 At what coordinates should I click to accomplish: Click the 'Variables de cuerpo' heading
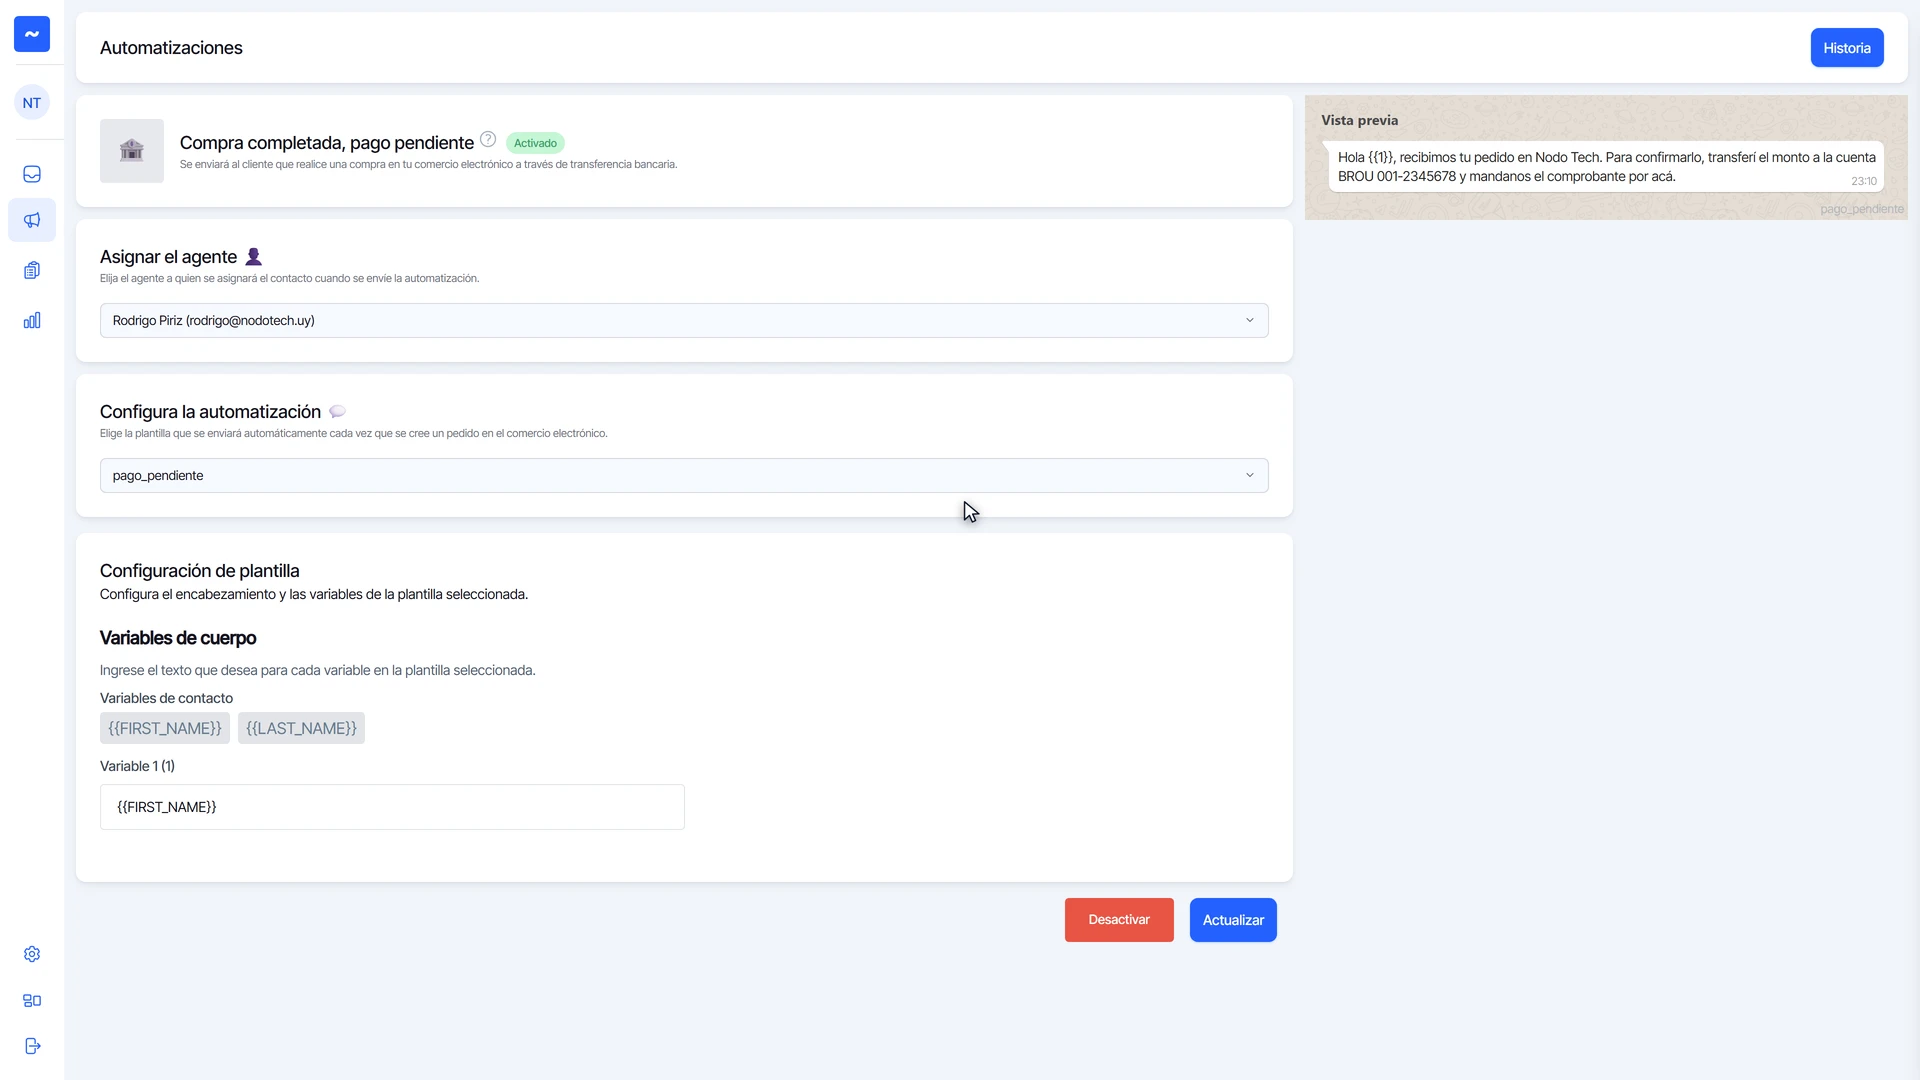(178, 638)
